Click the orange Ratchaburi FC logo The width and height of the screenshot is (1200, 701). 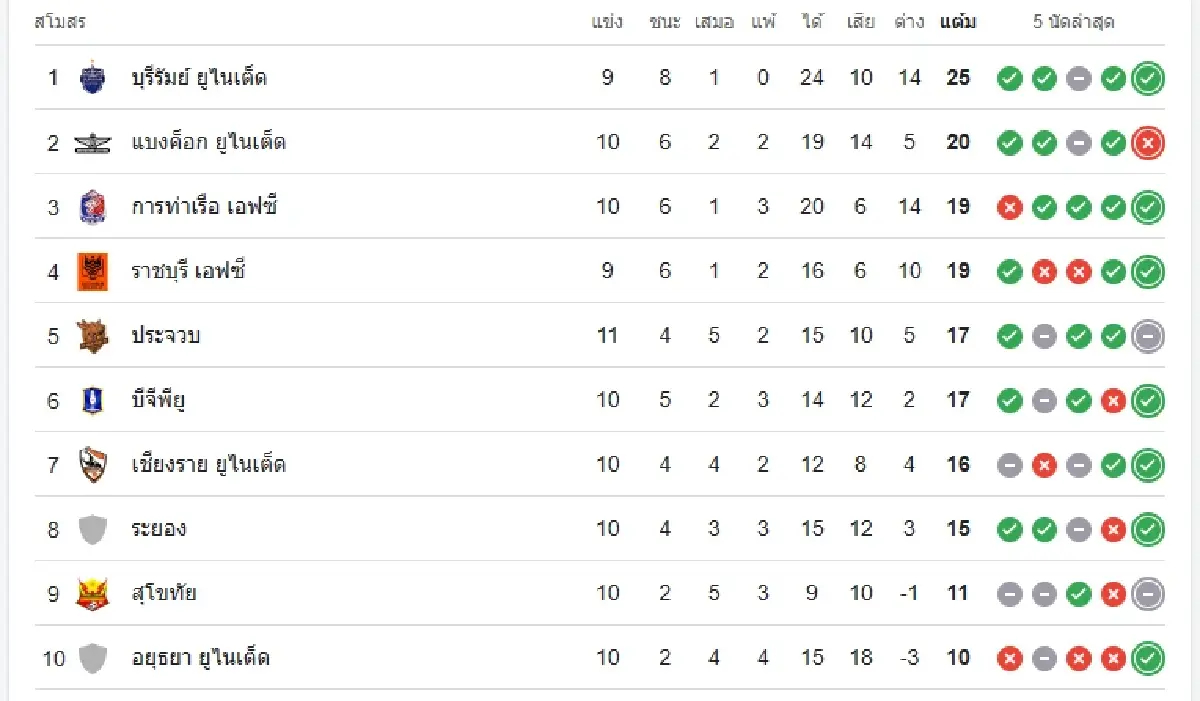pos(92,271)
